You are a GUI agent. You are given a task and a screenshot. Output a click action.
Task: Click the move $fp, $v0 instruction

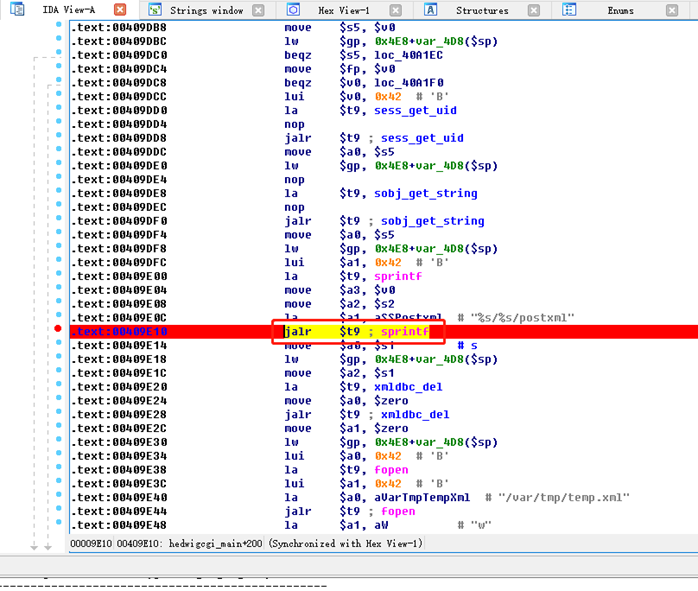point(339,69)
